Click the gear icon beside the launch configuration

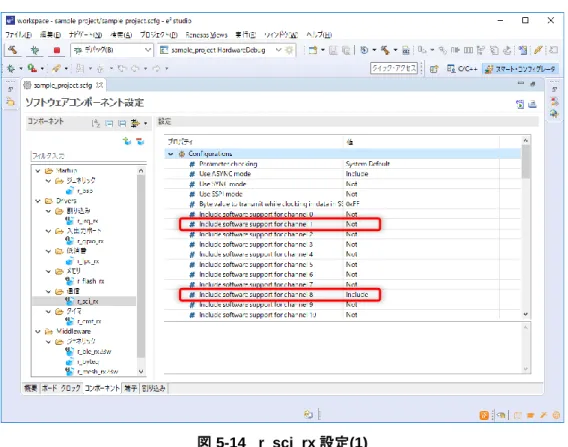(289, 50)
